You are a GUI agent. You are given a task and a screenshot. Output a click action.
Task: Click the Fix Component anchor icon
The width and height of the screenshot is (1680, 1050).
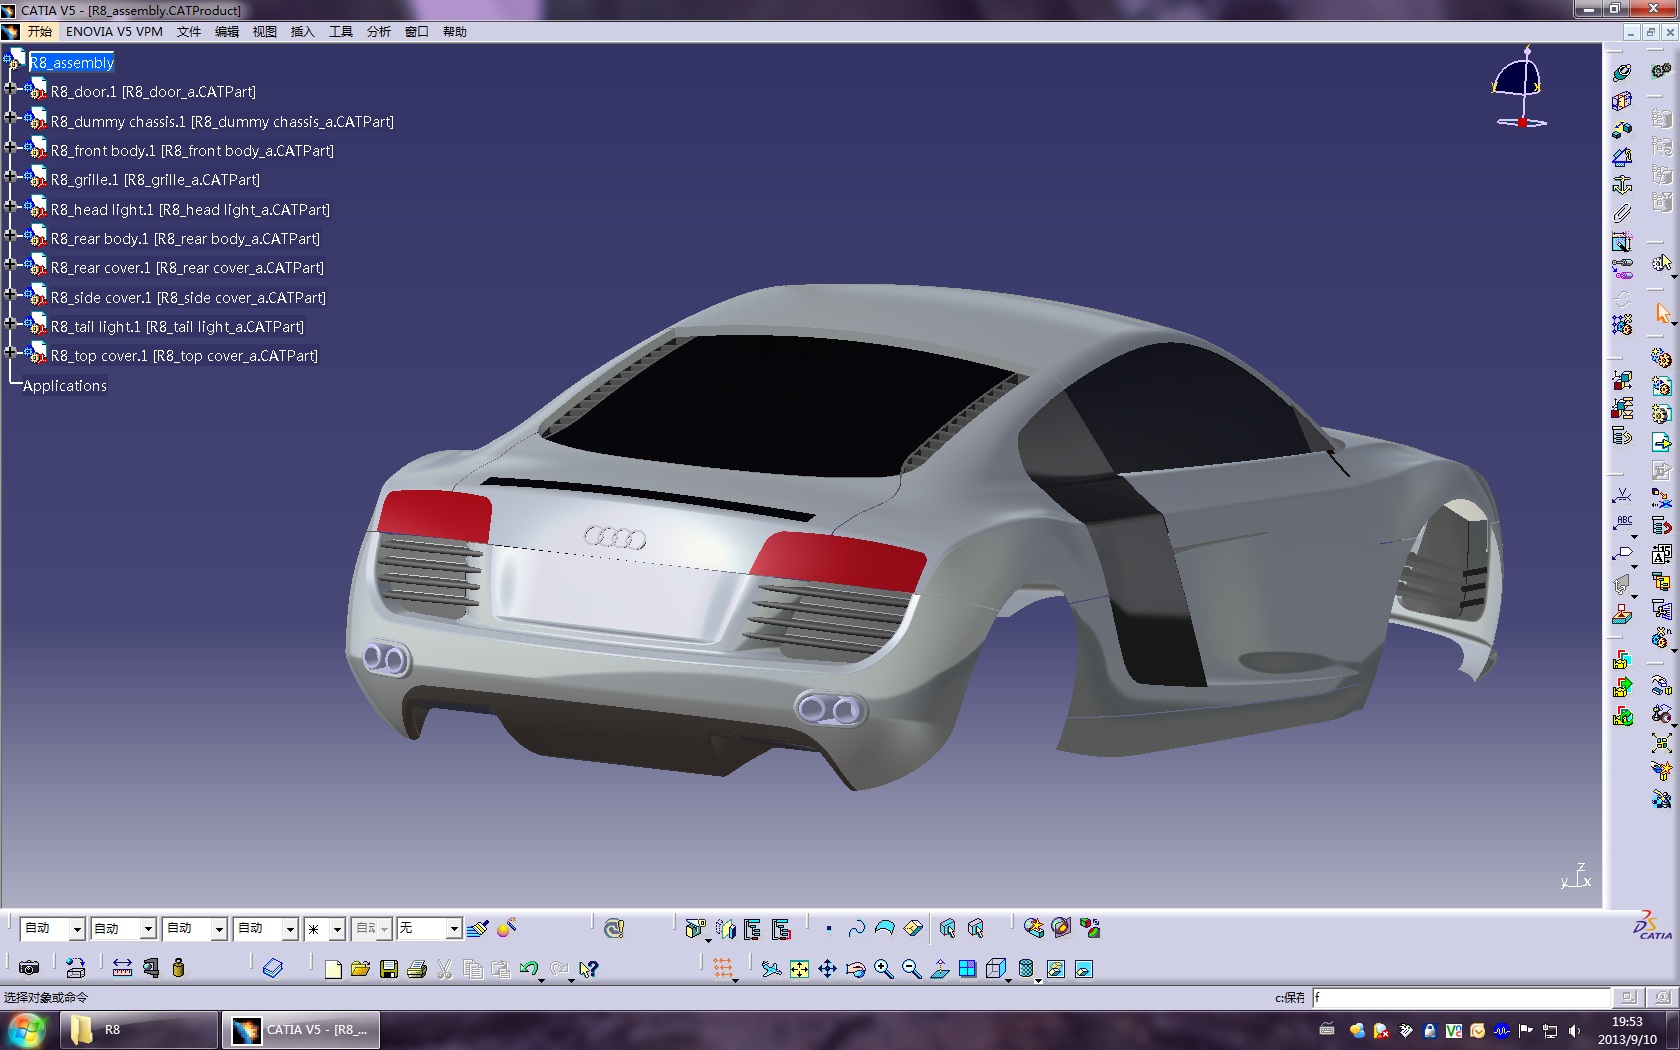1622,184
